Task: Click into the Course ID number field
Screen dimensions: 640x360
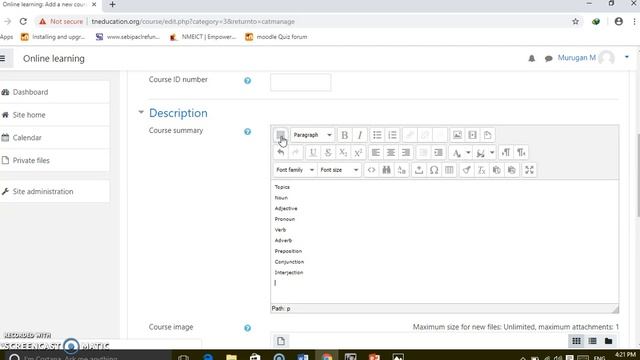Action: click(300, 82)
